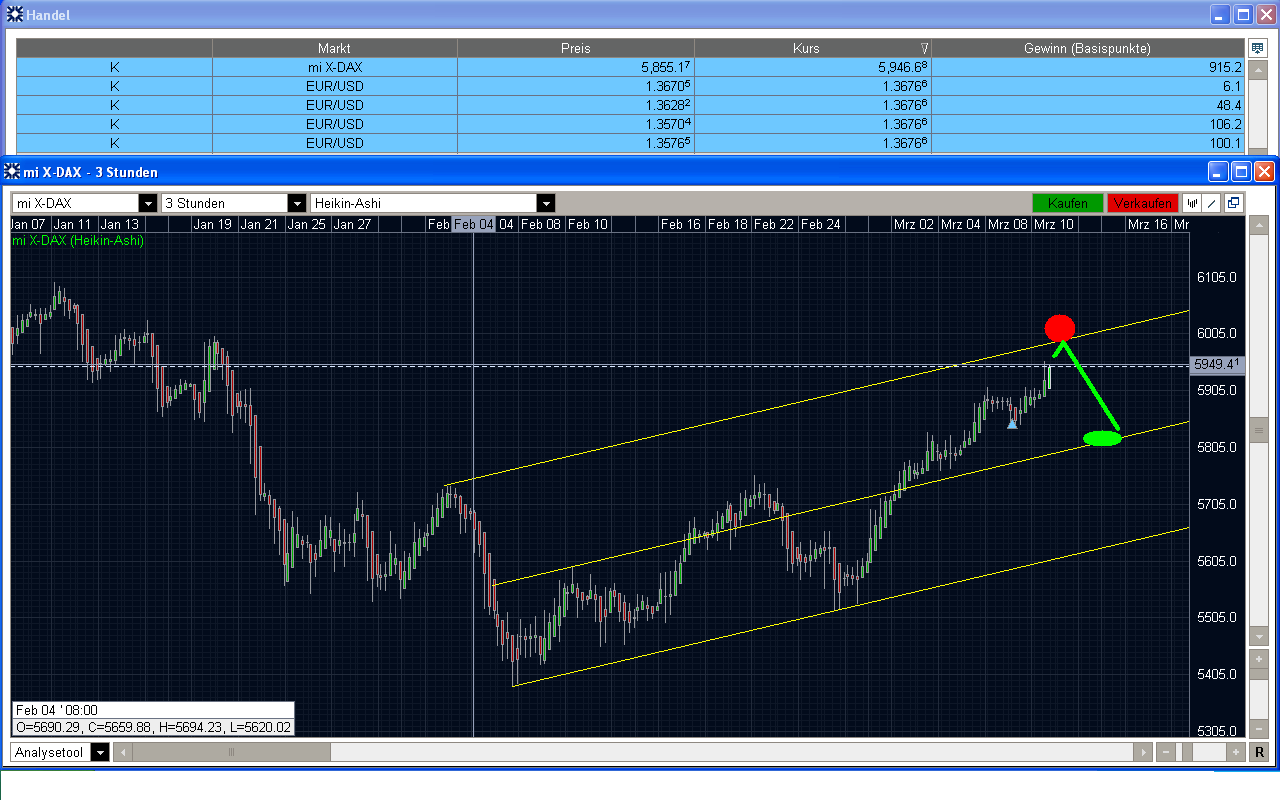Click the Jan 19 date on time axis
Screen dimensions: 1280x800
[213, 224]
